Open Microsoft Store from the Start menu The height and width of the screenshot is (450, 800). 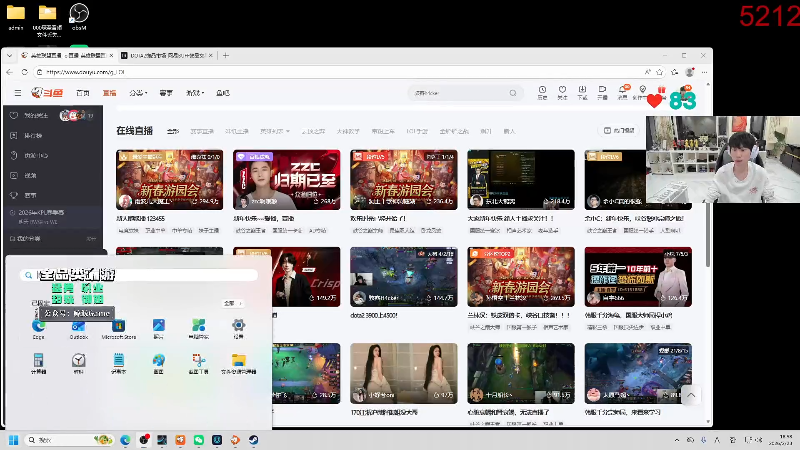118,326
